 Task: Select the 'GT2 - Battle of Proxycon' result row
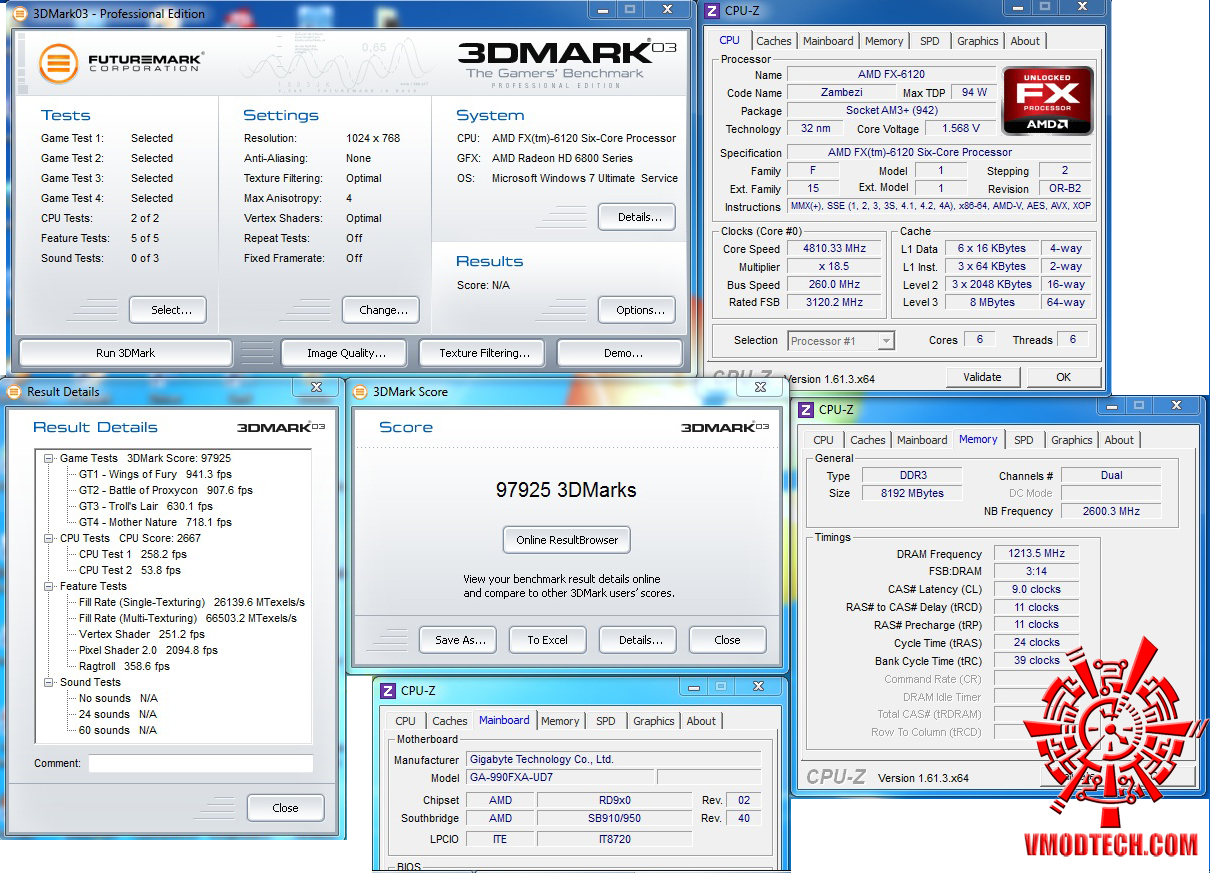166,490
